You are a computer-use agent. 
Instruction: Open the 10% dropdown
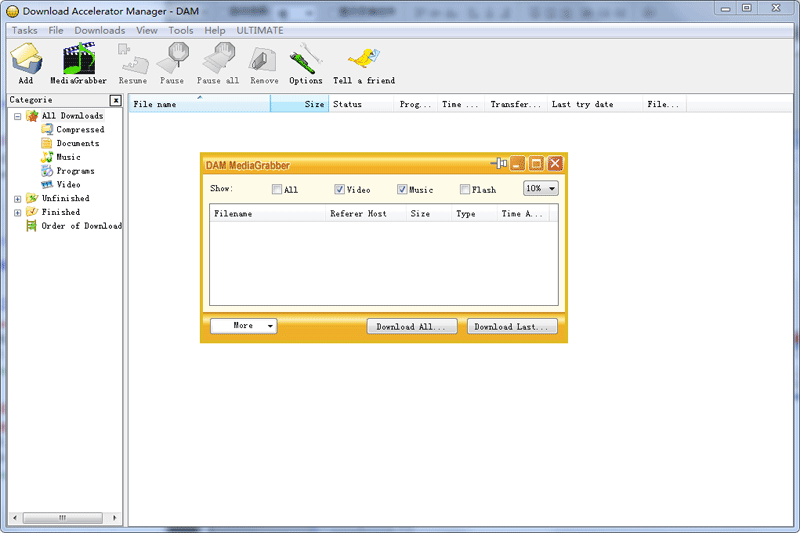(541, 189)
